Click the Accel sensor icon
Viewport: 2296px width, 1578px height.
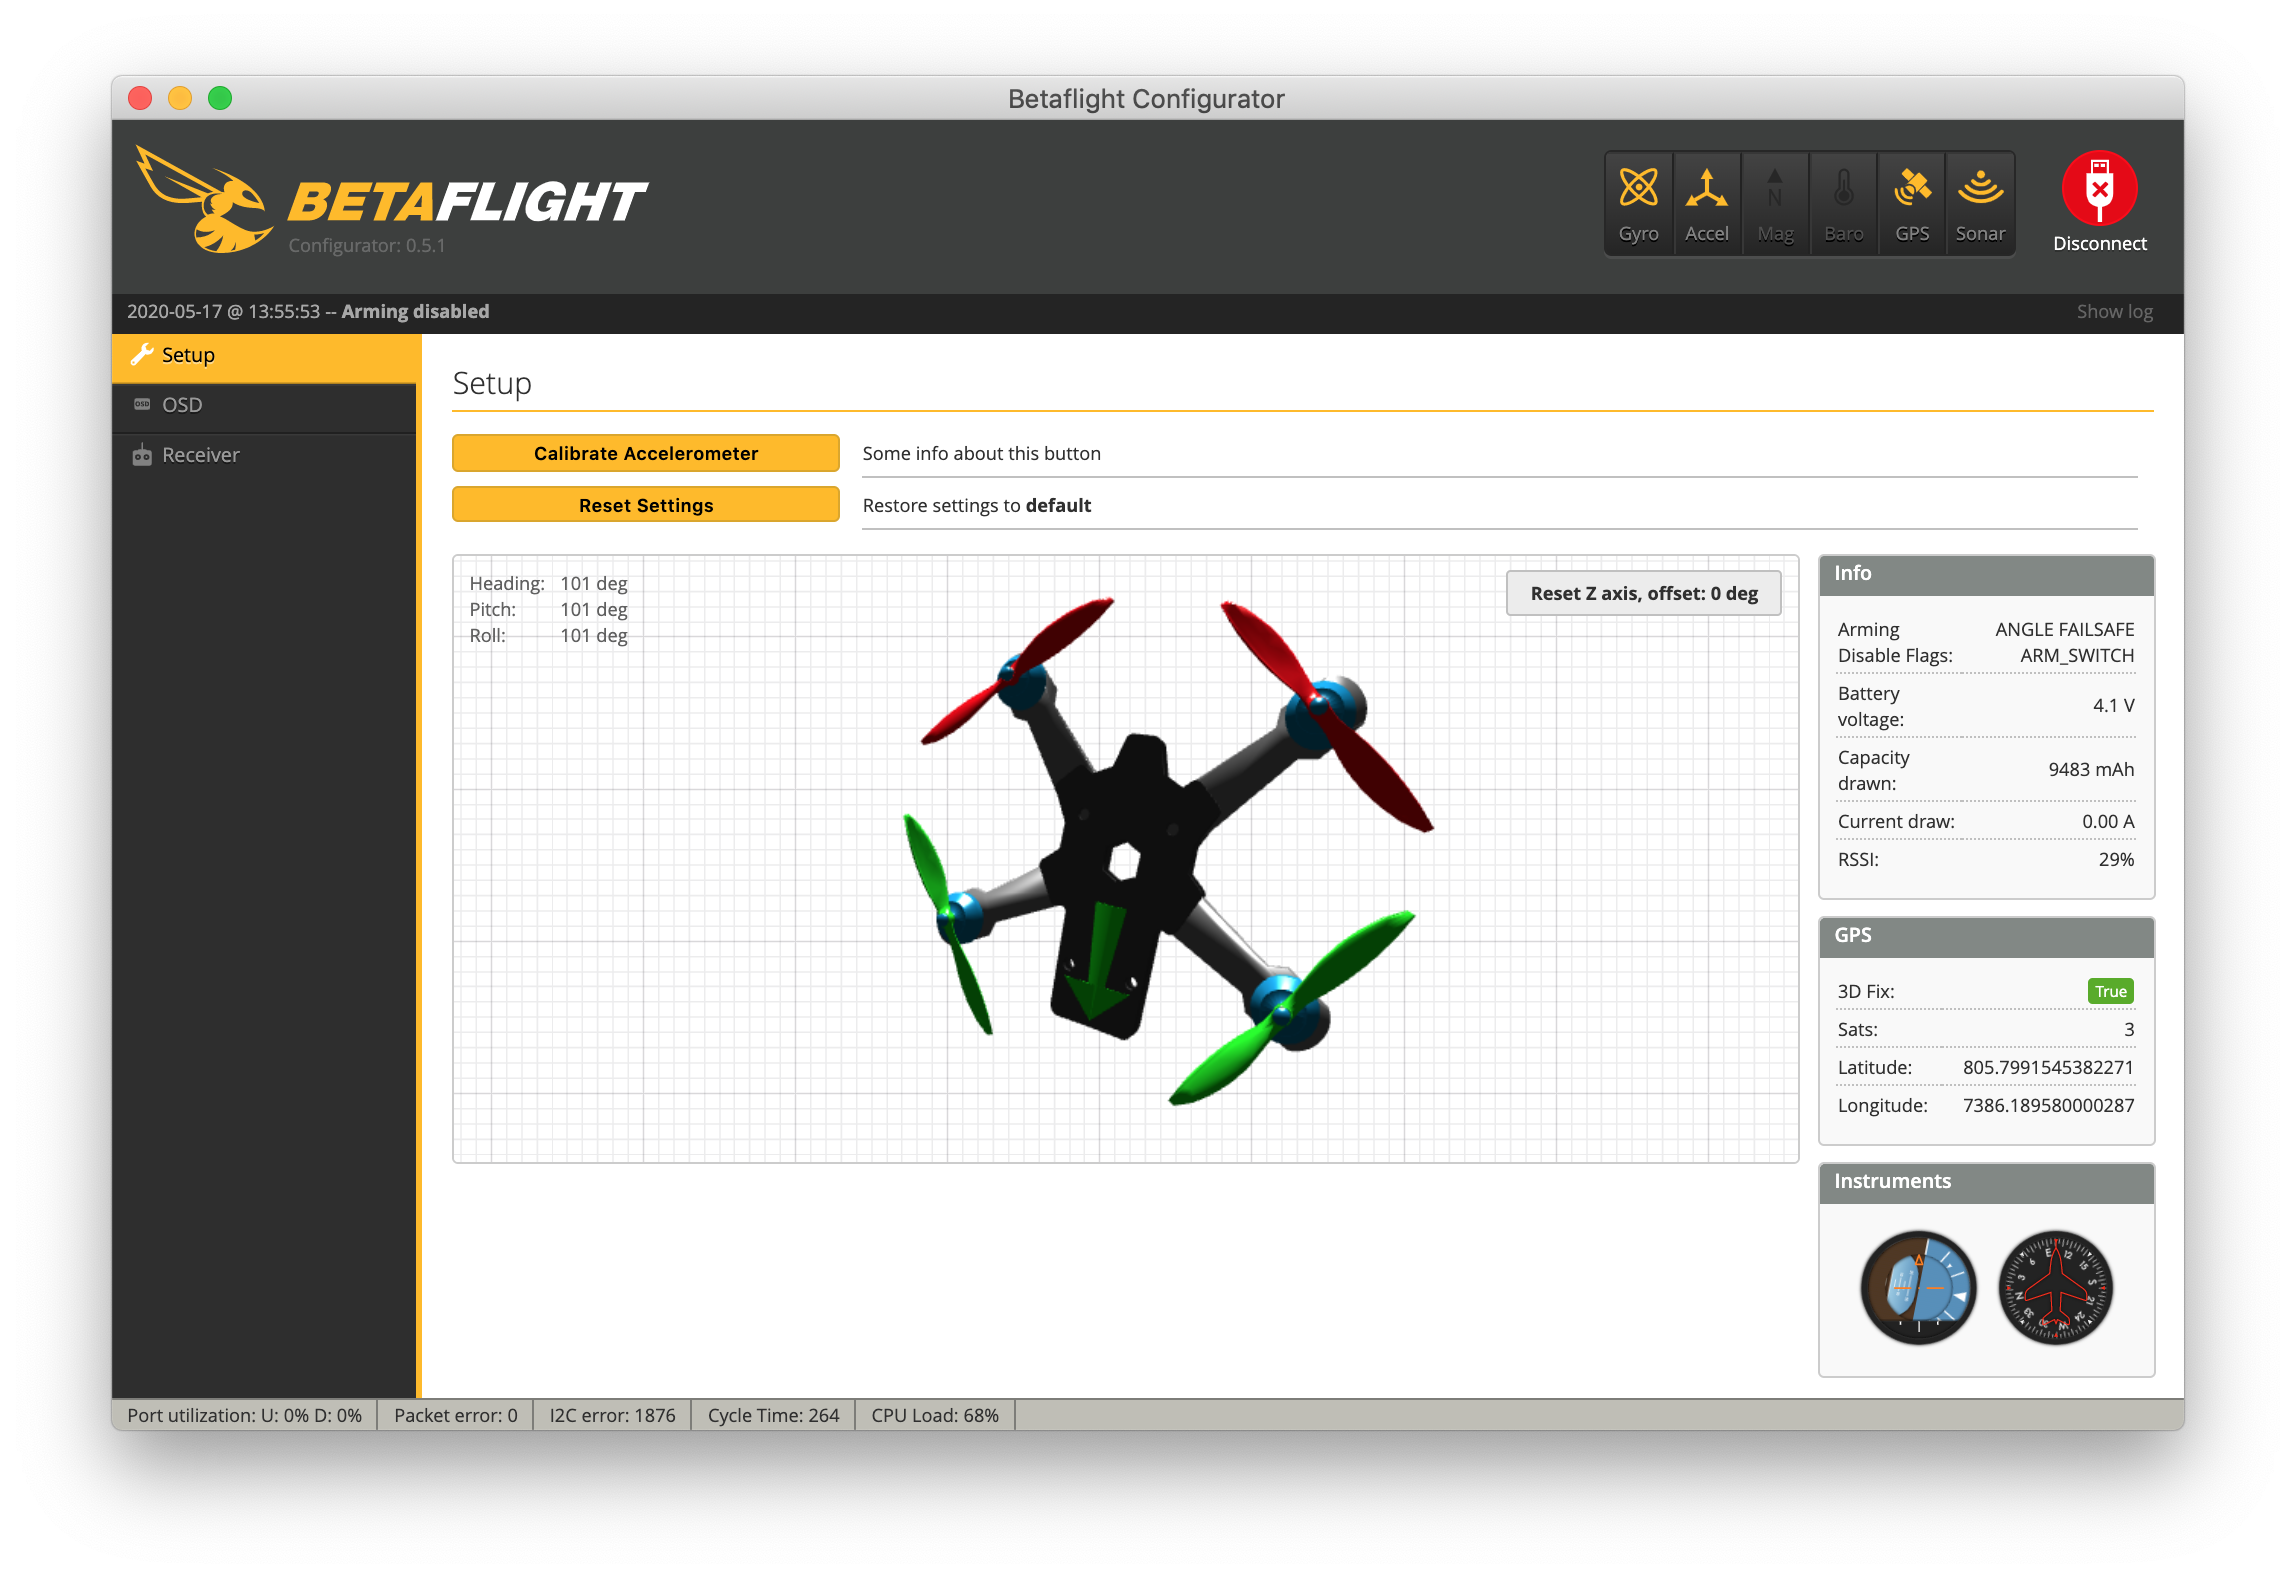1706,188
